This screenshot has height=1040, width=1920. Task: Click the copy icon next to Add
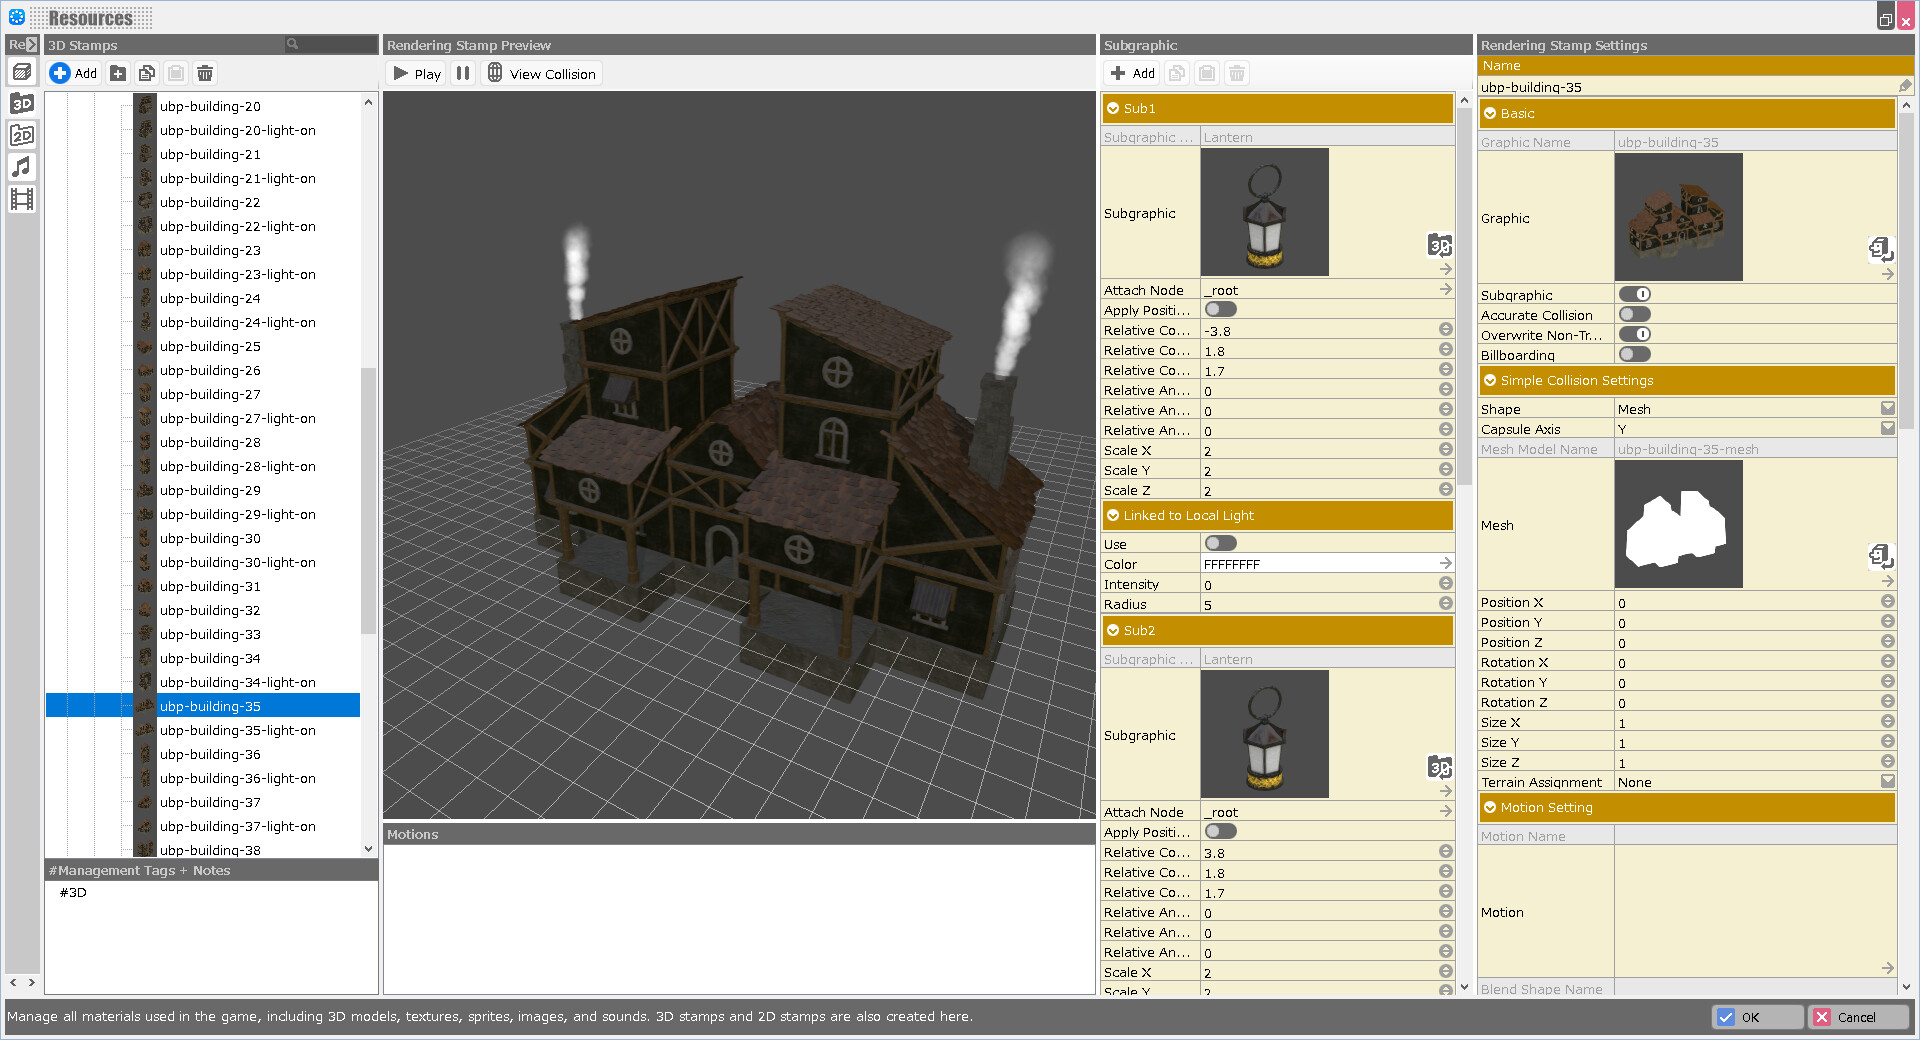point(147,73)
